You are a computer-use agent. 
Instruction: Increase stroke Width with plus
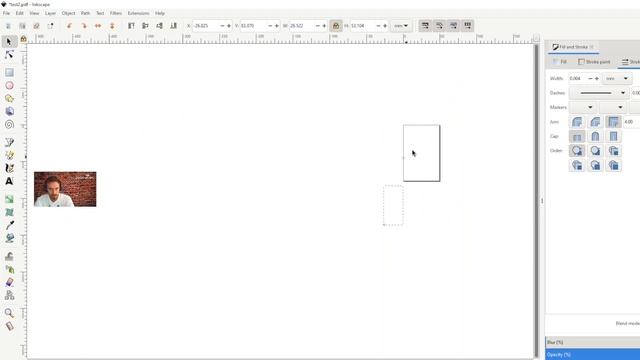tap(597, 78)
